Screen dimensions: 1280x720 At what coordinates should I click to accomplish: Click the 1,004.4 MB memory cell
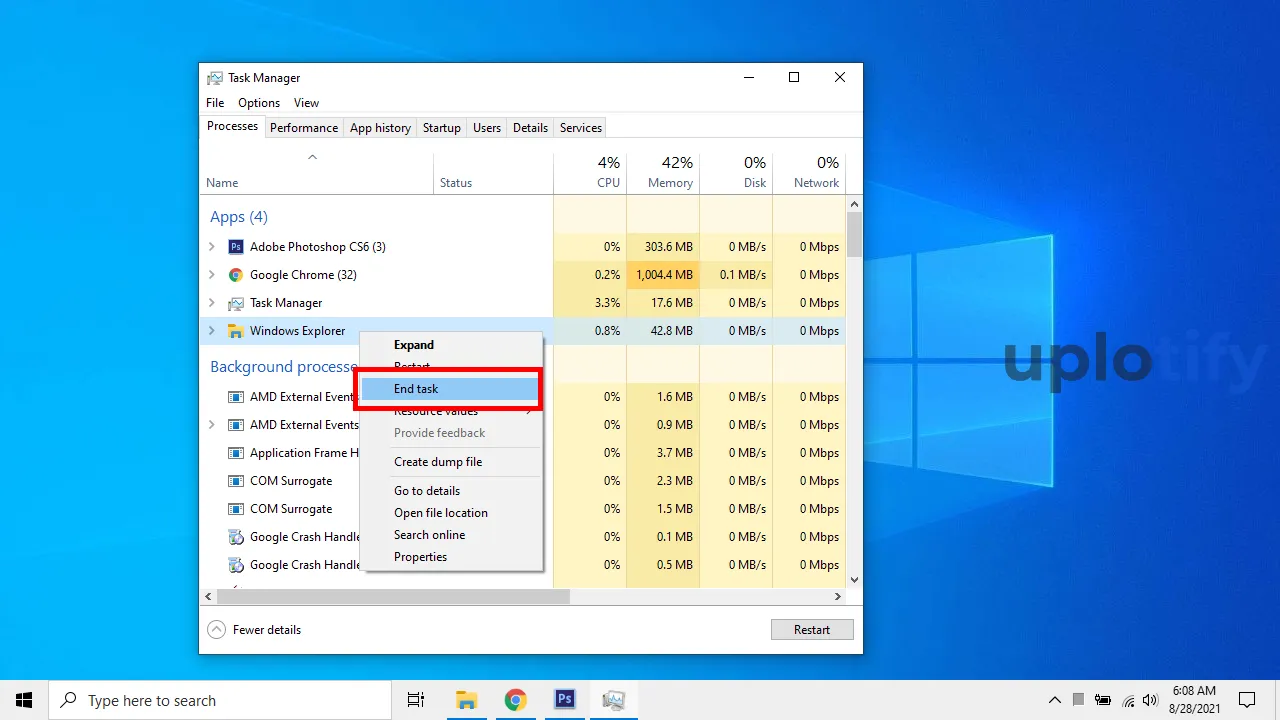pyautogui.click(x=663, y=275)
